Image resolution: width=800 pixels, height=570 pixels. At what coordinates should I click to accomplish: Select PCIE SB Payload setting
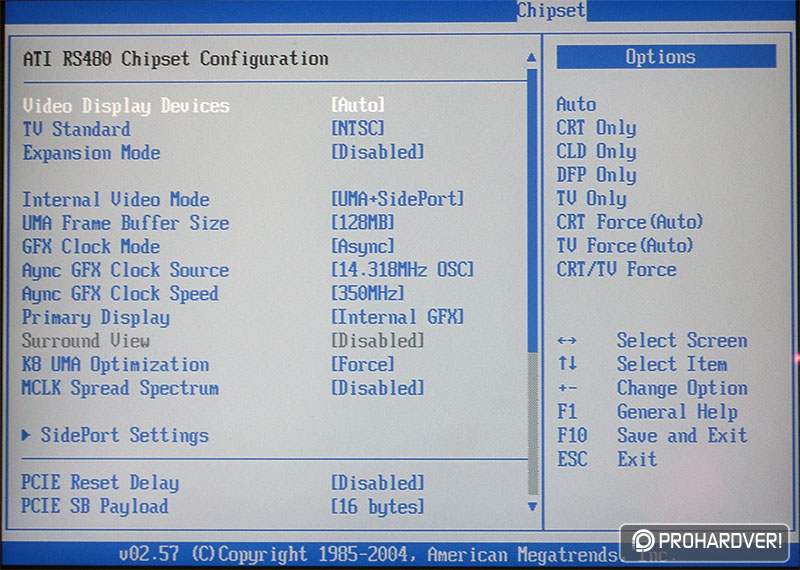pos(95,506)
